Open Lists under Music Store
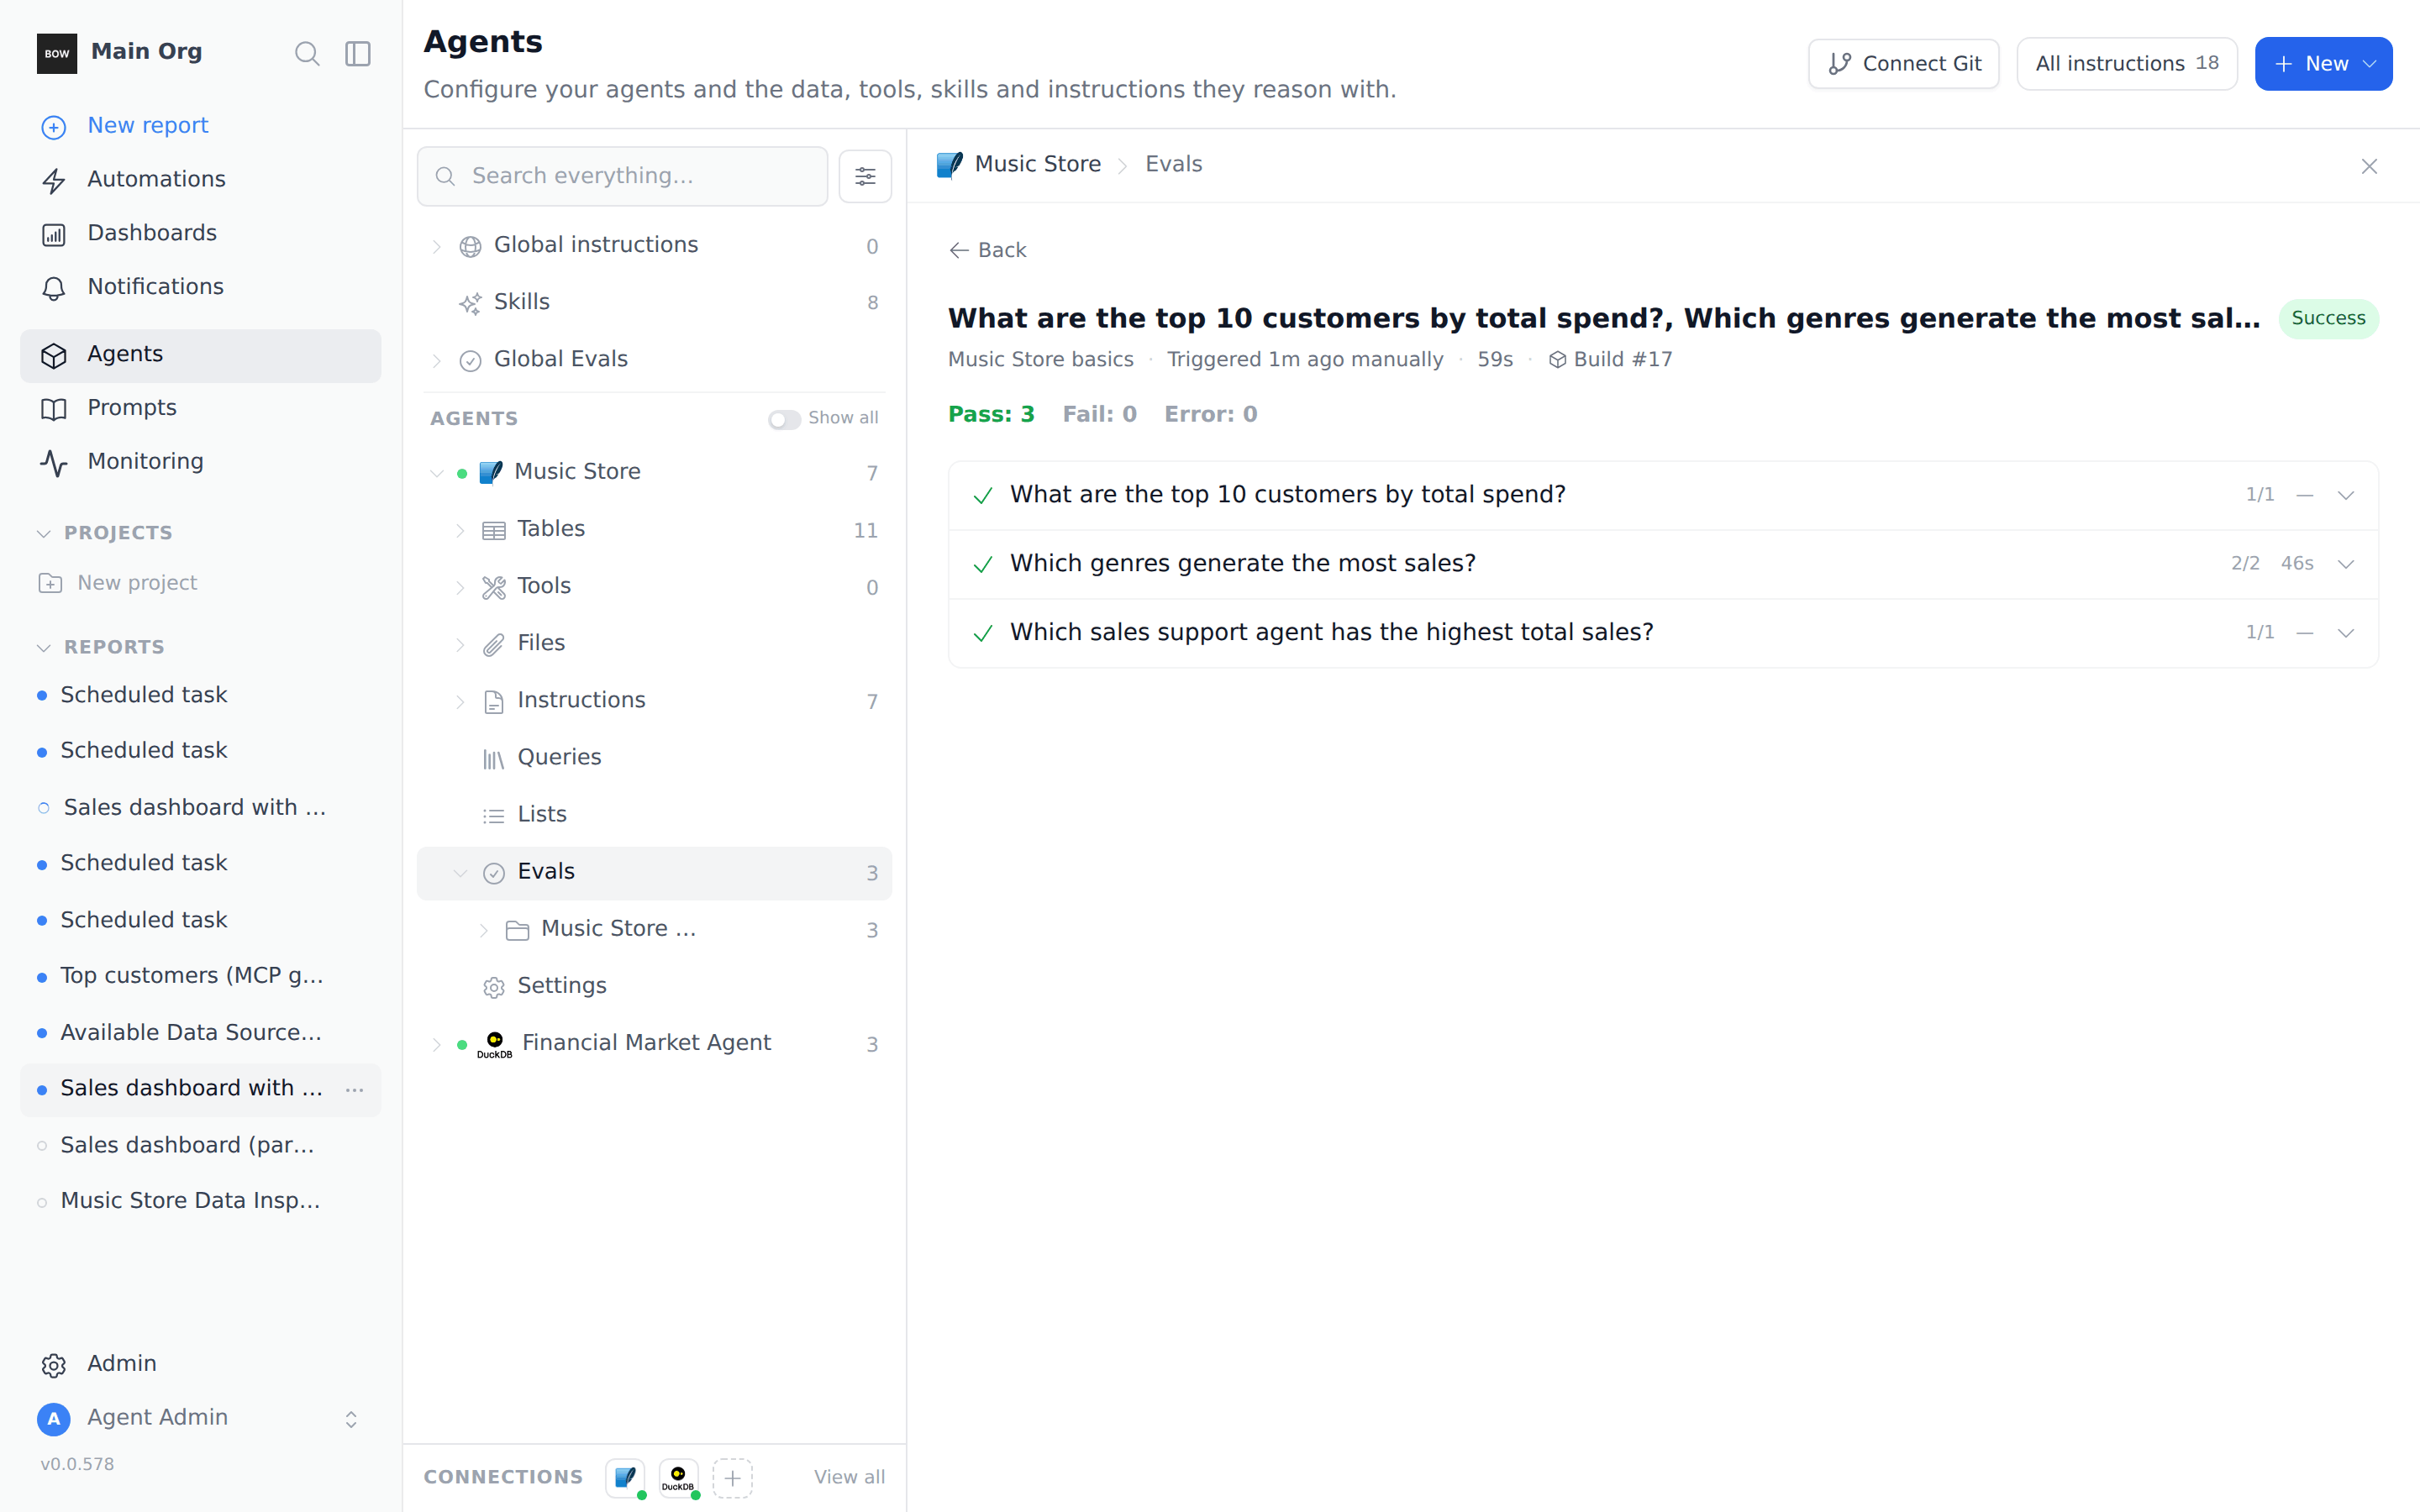Screen dimensions: 2420x1512 point(654,815)
